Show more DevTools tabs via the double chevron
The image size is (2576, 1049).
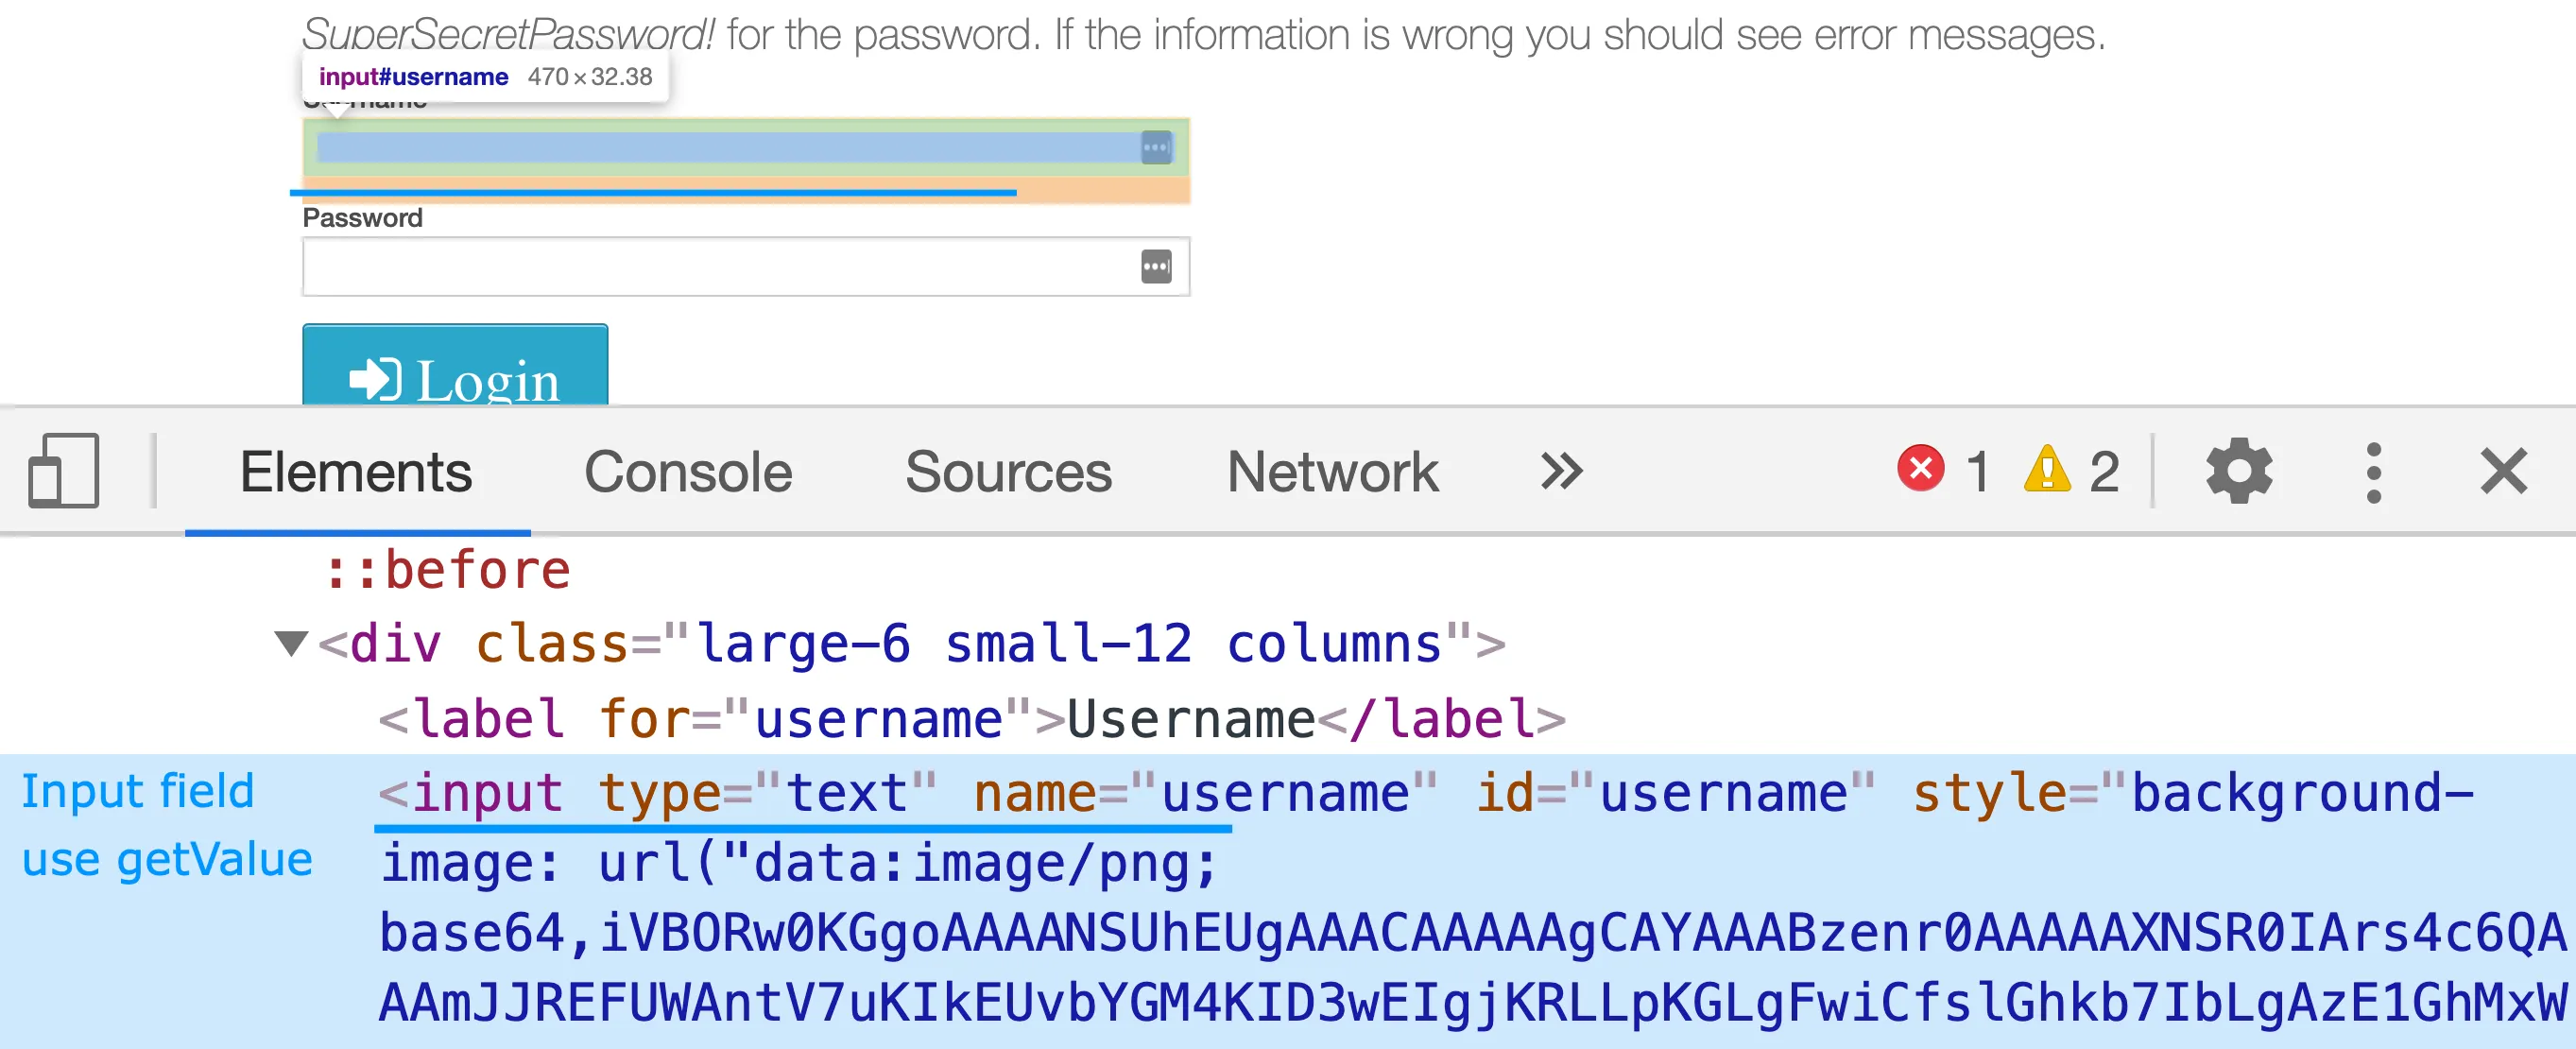click(x=1561, y=471)
